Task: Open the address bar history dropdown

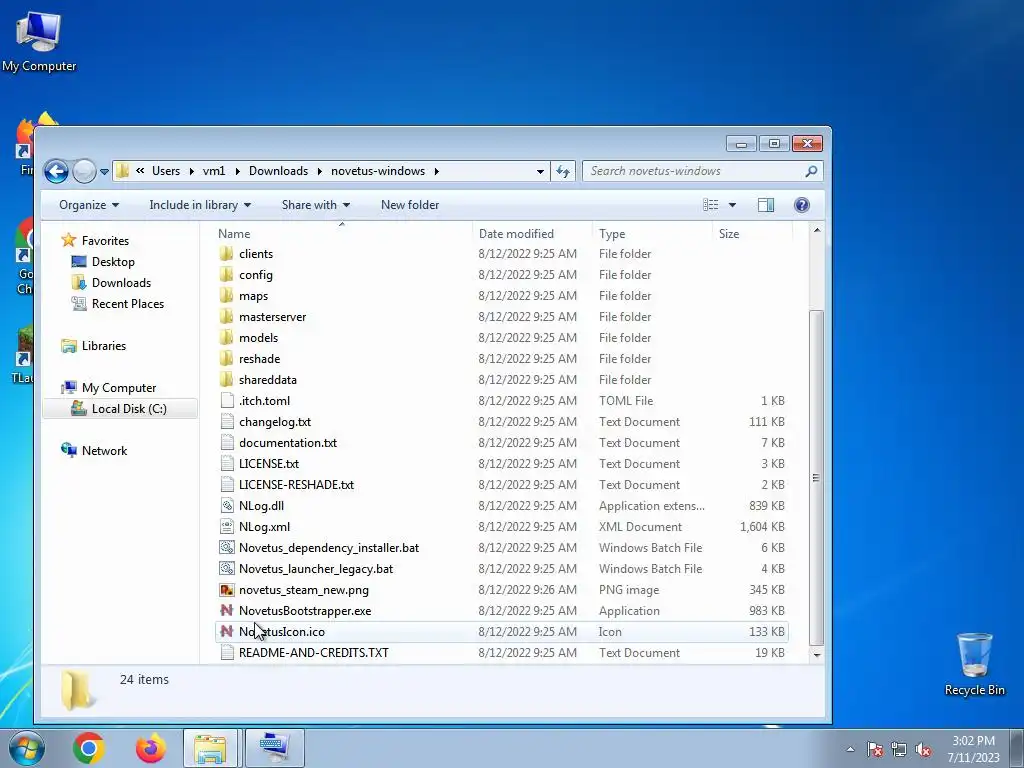Action: (540, 172)
